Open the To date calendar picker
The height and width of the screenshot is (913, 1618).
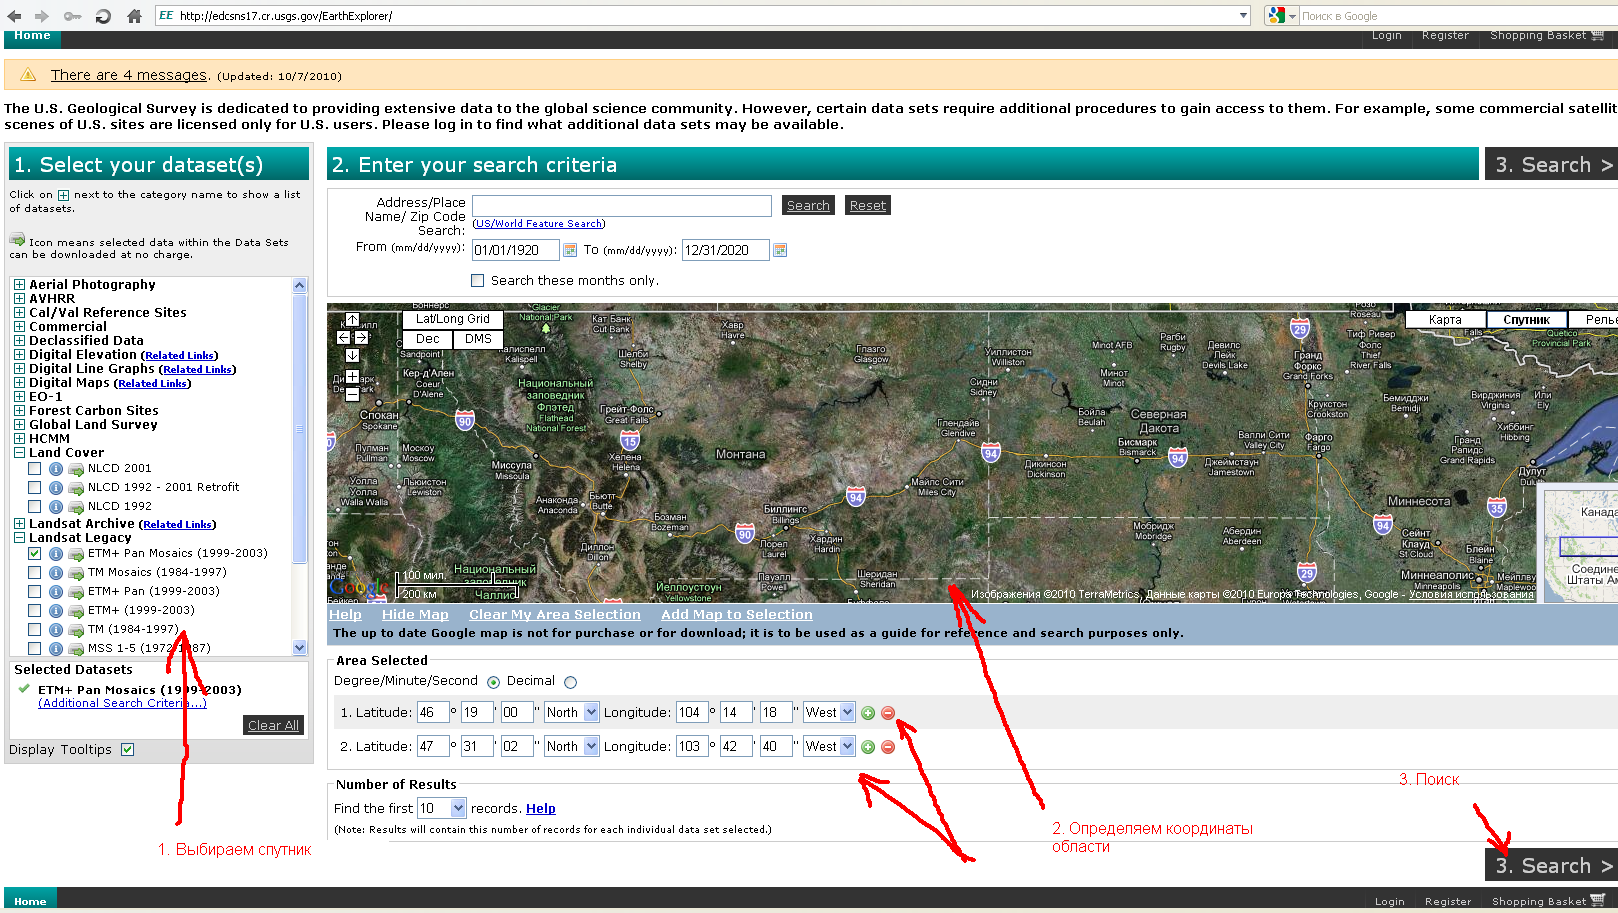pos(780,250)
